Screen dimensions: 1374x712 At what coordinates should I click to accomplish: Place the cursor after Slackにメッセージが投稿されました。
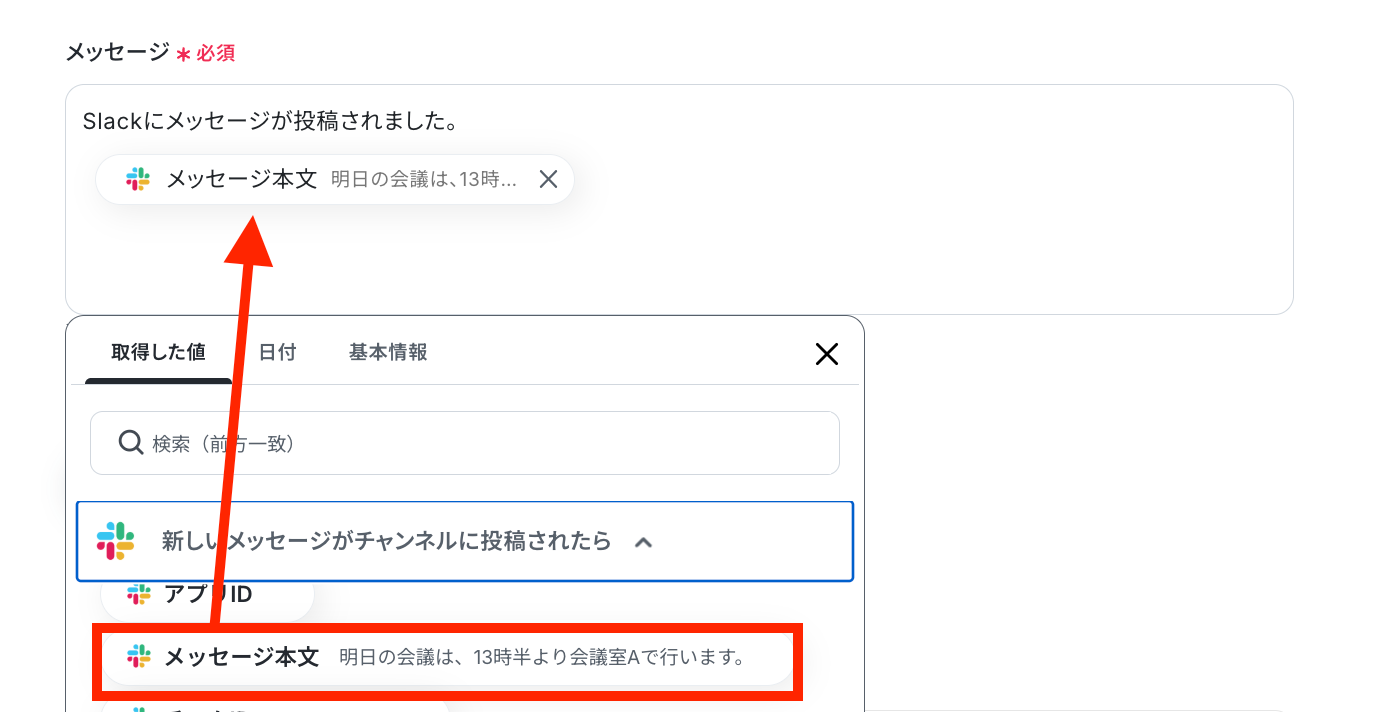(x=459, y=122)
